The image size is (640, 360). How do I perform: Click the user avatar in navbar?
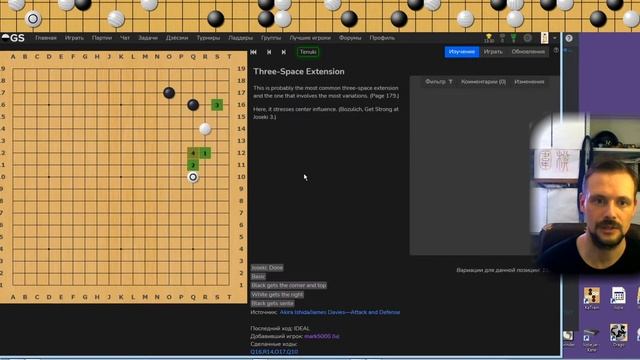point(544,38)
